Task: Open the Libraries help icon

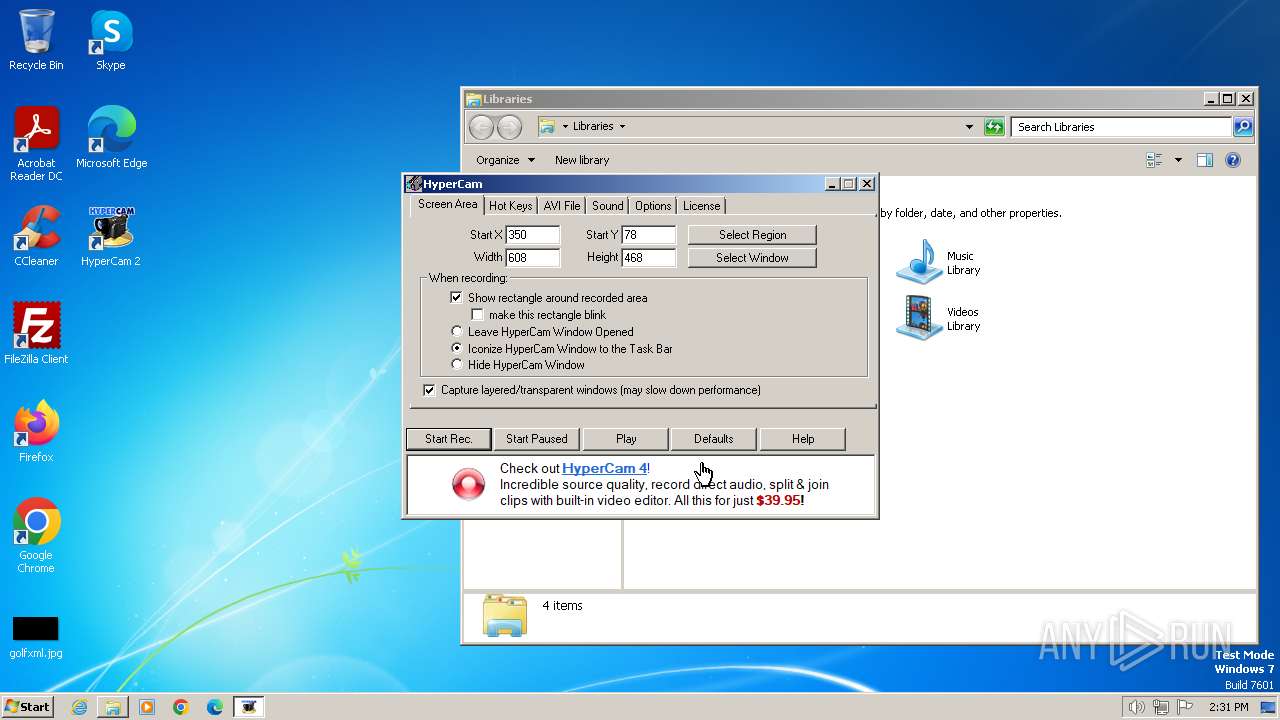Action: (x=1233, y=160)
